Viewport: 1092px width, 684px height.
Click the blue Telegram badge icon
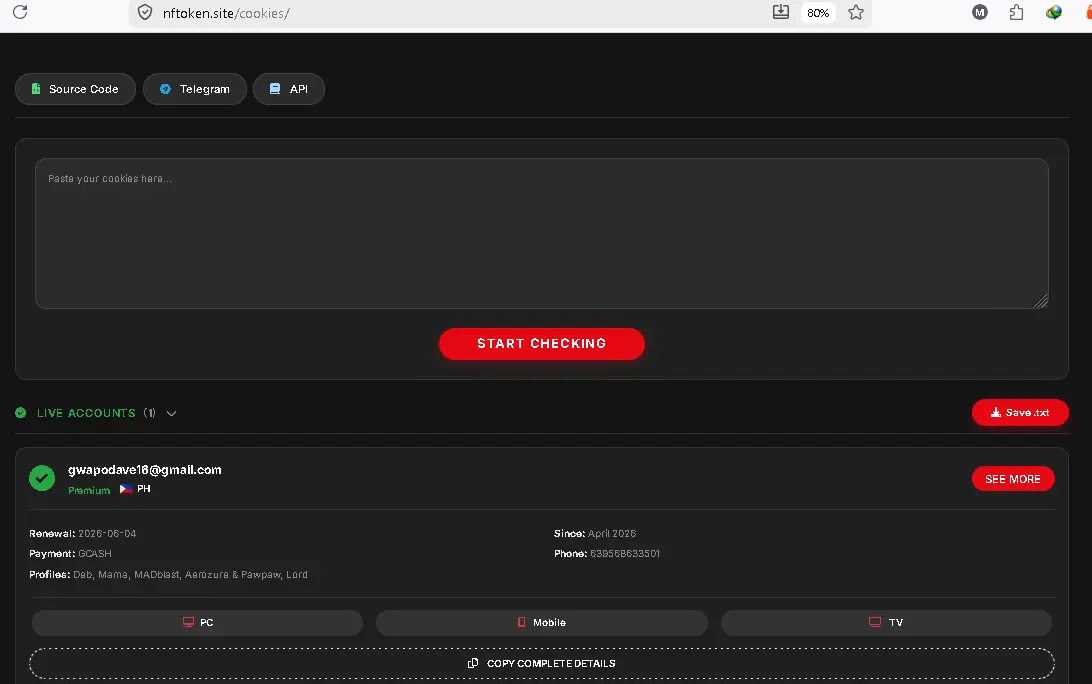coord(165,89)
